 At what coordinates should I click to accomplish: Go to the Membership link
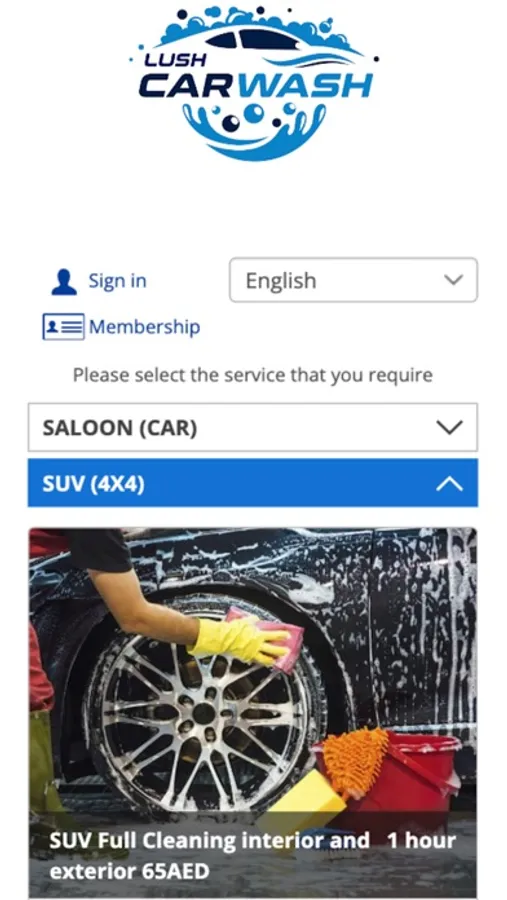(x=144, y=327)
